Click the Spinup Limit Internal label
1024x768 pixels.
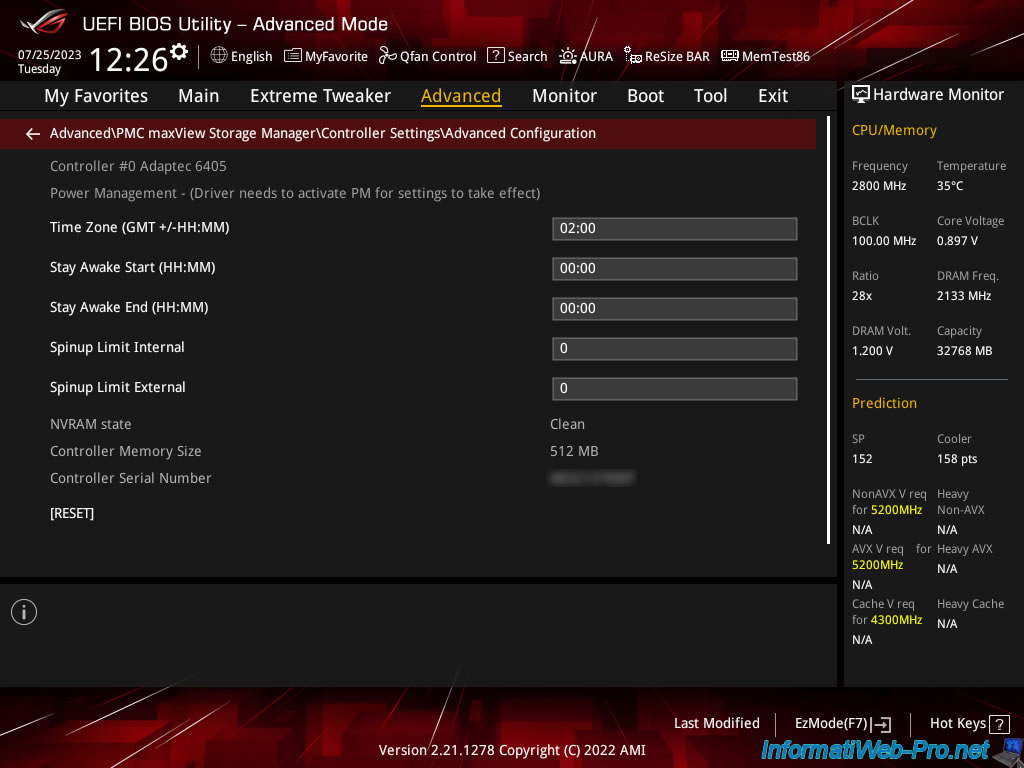(x=118, y=347)
